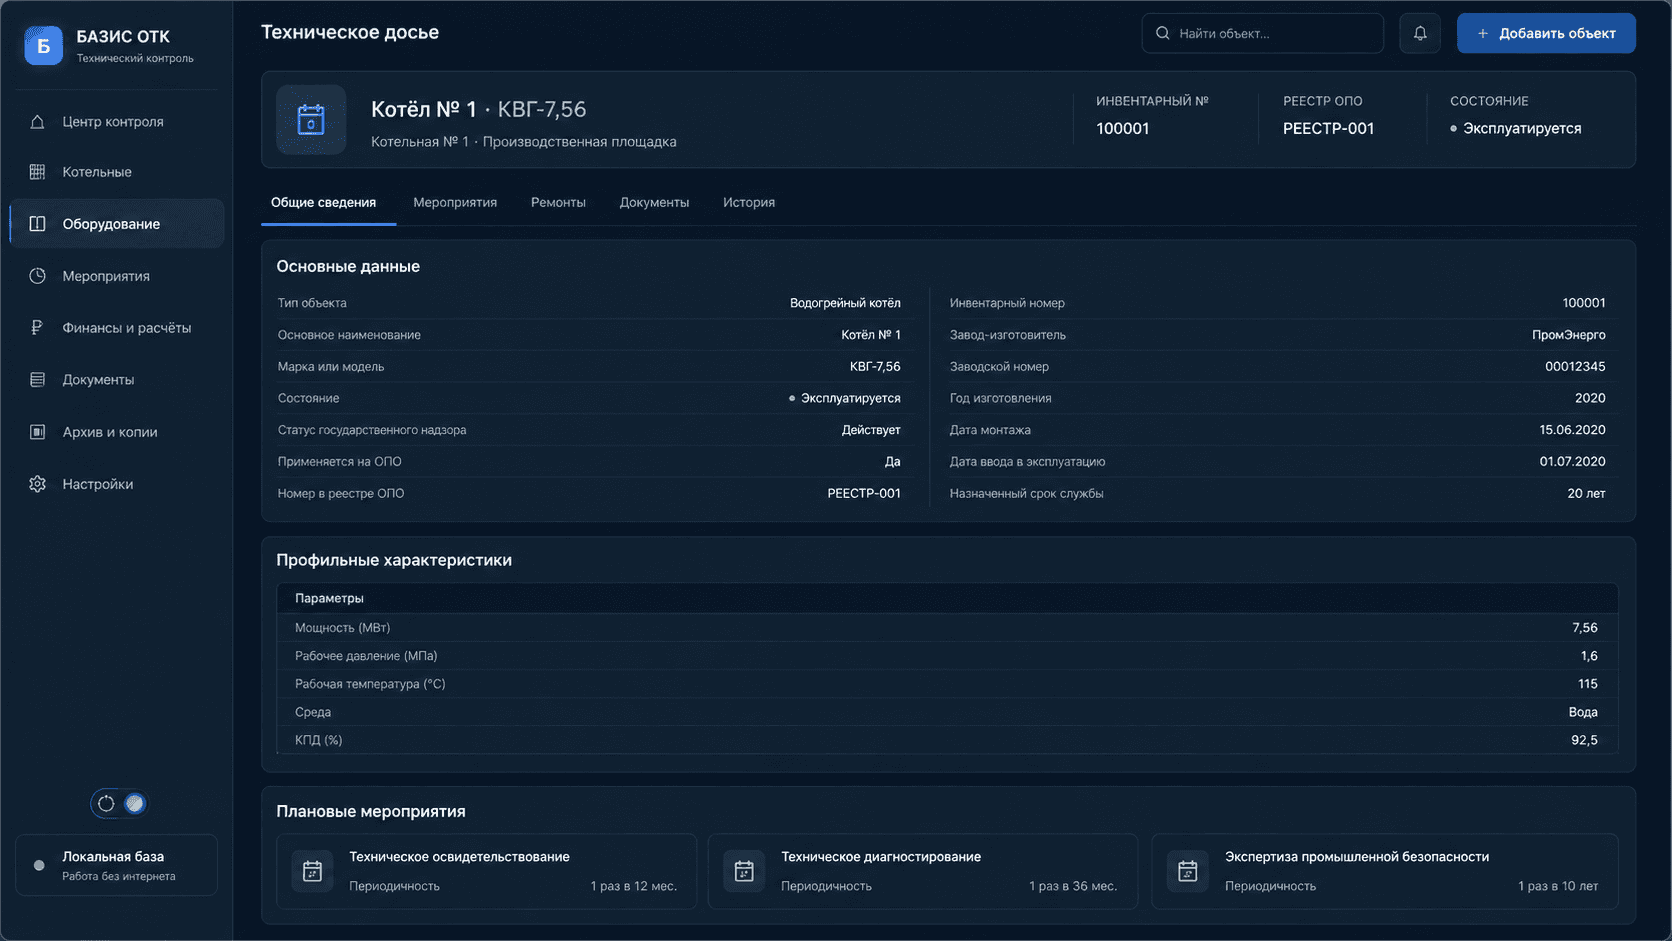Open the Документы tab of the dossier
Viewport: 1672px width, 941px height.
[654, 203]
